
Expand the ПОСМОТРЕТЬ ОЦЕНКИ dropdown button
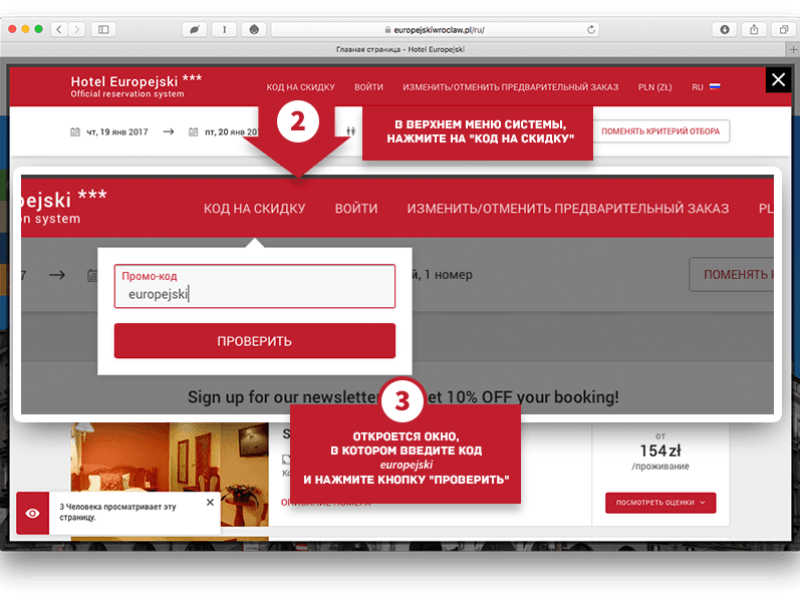point(661,503)
